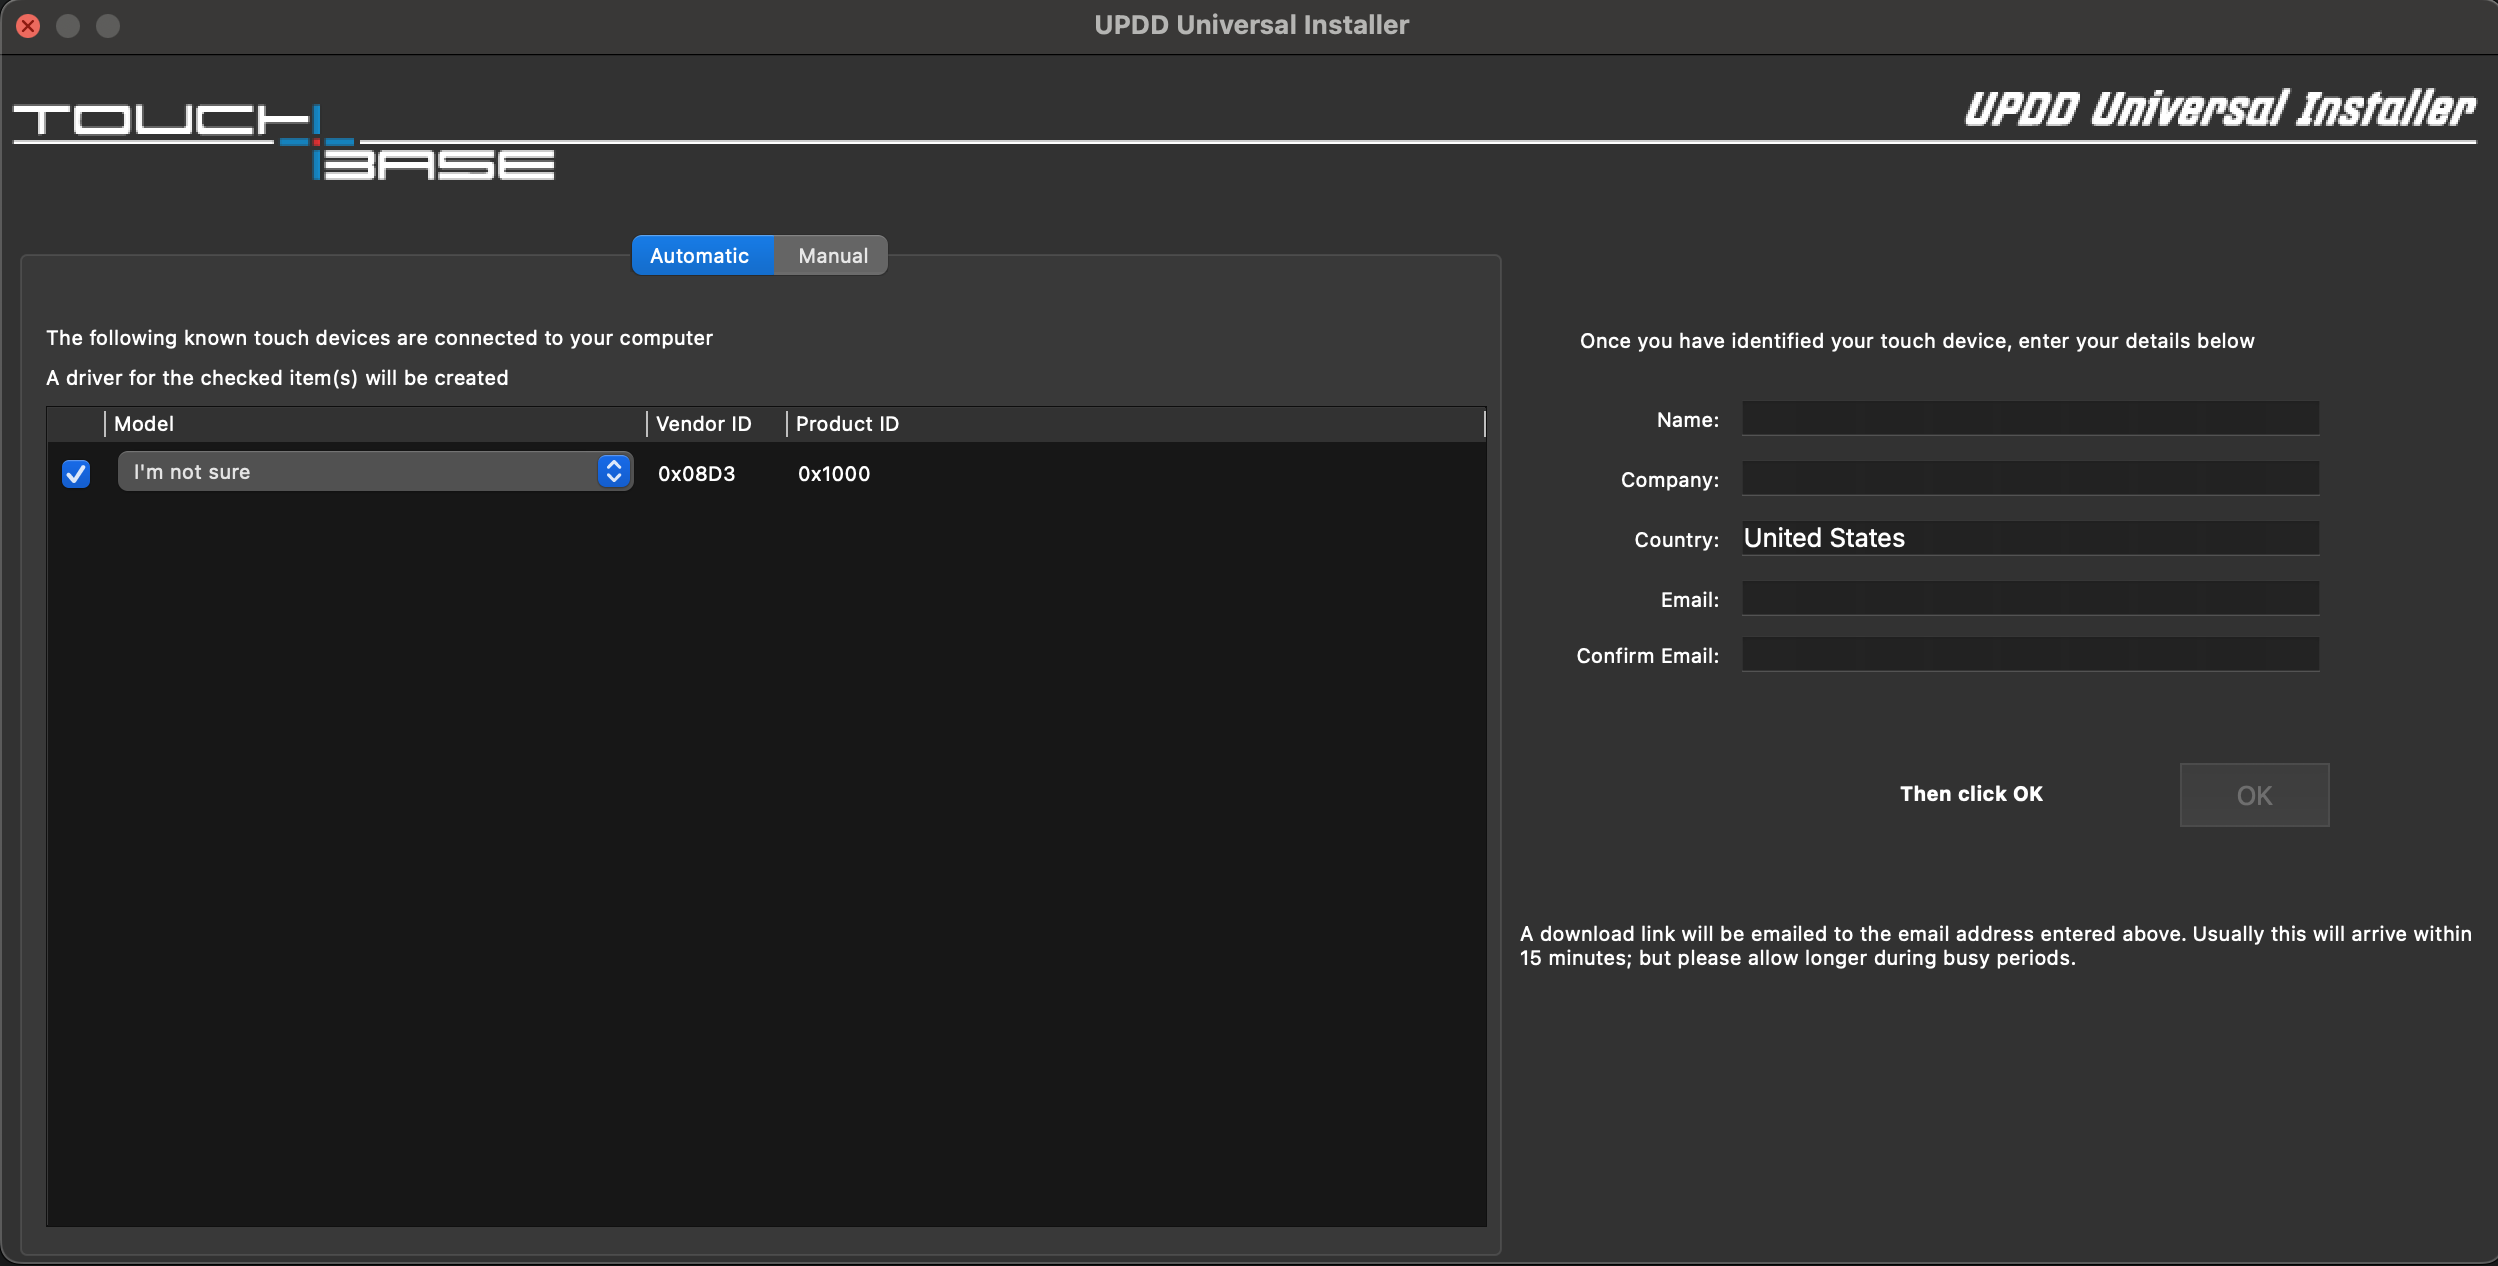2498x1266 pixels.
Task: Open the "I'm not sure" model dropdown
Action: coord(360,472)
